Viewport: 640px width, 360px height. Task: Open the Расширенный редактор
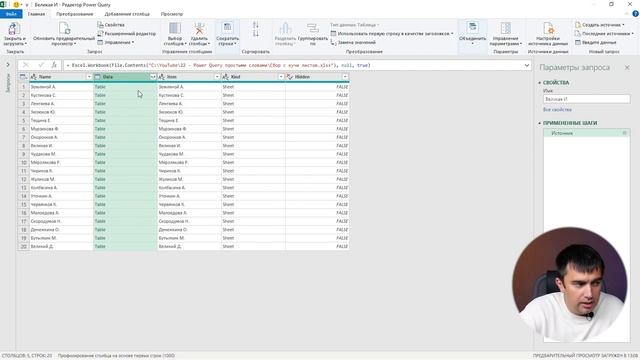click(127, 33)
